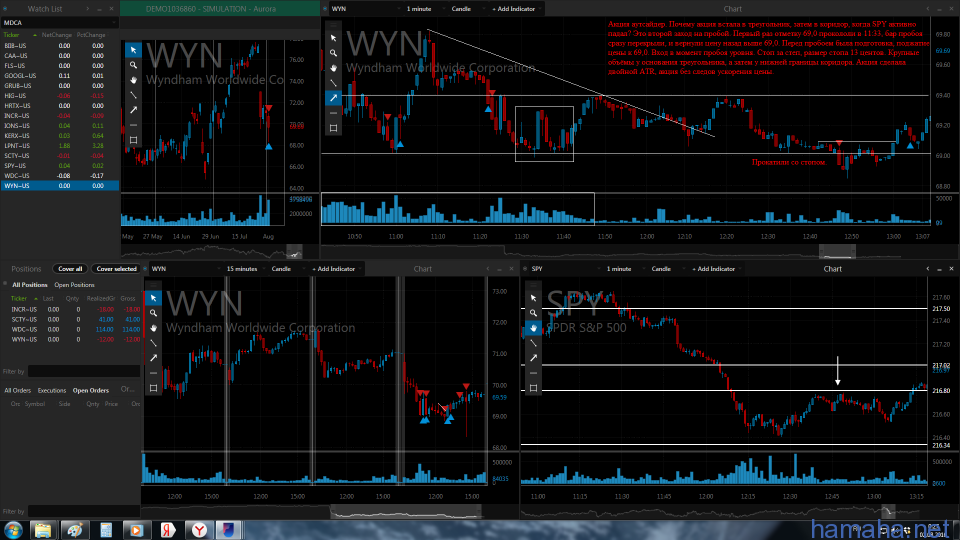This screenshot has height=540, width=960.
Task: Select horizontal line tool on WYN 1 minute chart
Action: [x=333, y=113]
